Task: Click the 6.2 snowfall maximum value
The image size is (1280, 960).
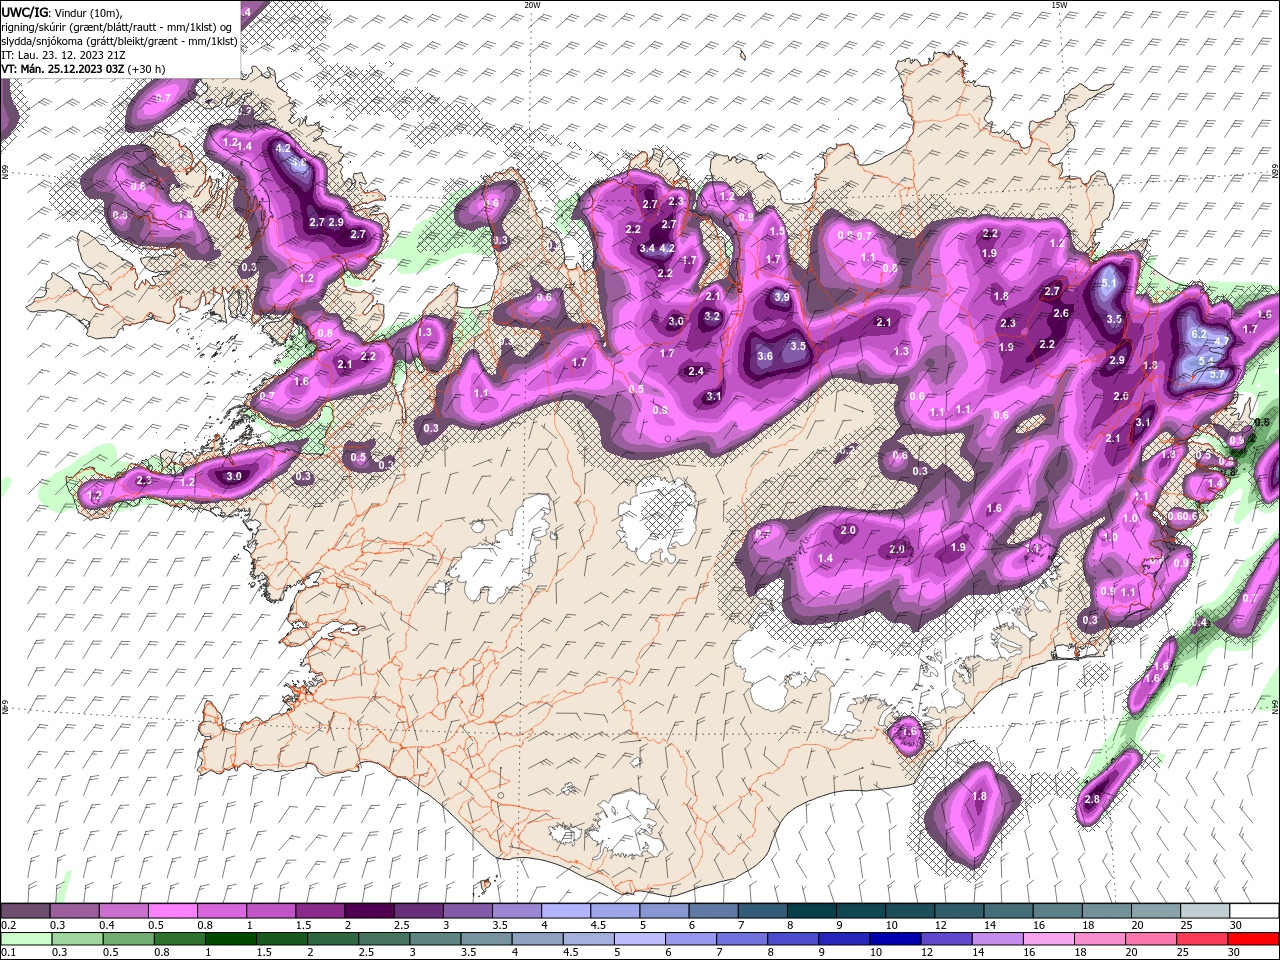Action: (x=1199, y=334)
